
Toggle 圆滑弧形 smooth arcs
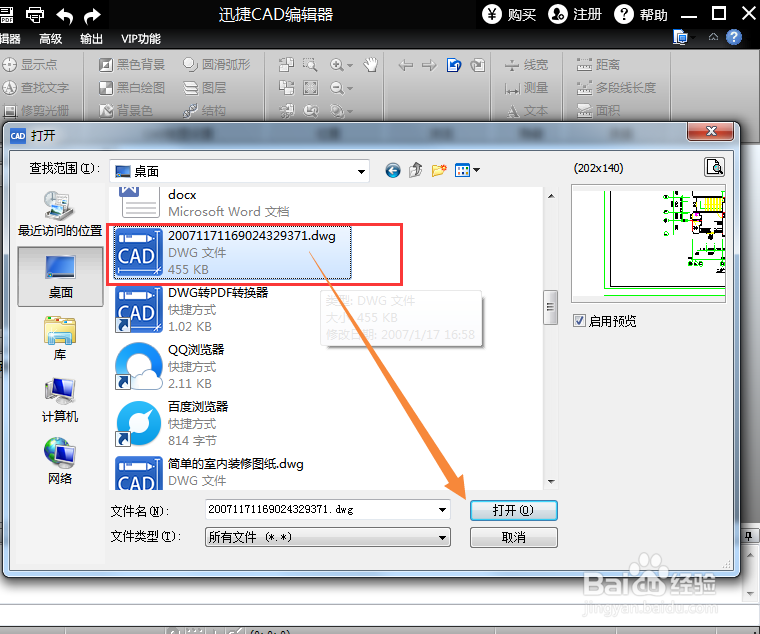click(217, 64)
